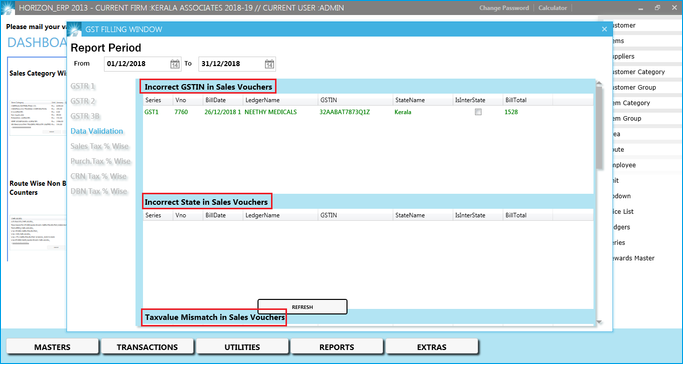
Task: Open the Data Validation section
Action: (97, 131)
